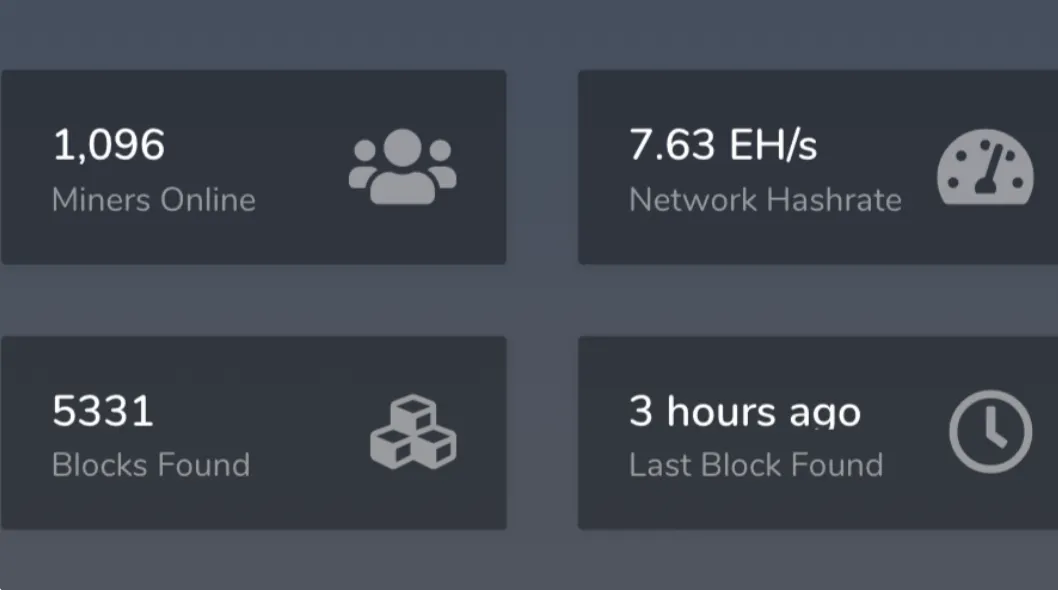Click the clock icon for last block

pyautogui.click(x=991, y=431)
